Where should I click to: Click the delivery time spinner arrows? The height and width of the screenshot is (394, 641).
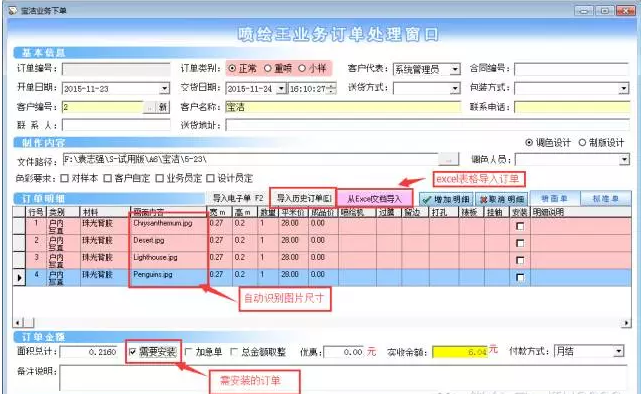click(332, 88)
